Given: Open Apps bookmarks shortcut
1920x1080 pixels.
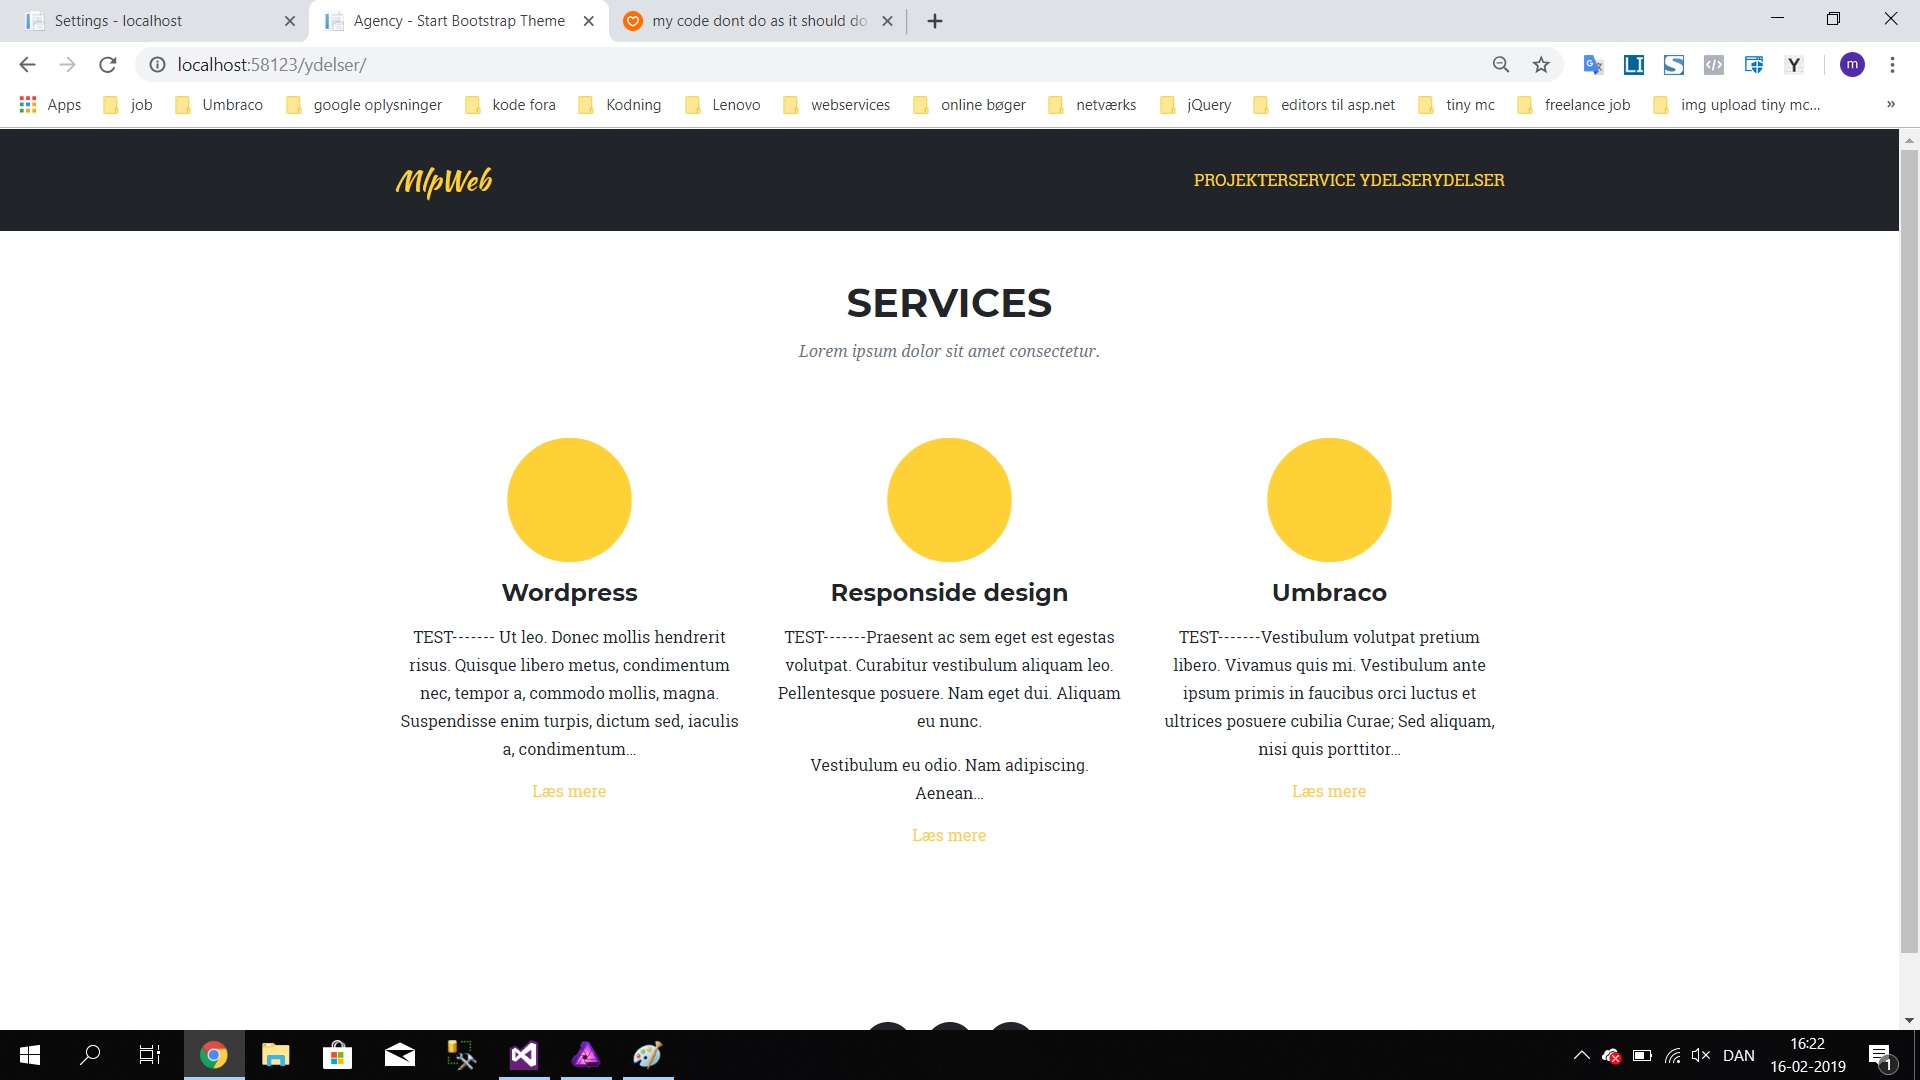Looking at the screenshot, I should coord(50,105).
